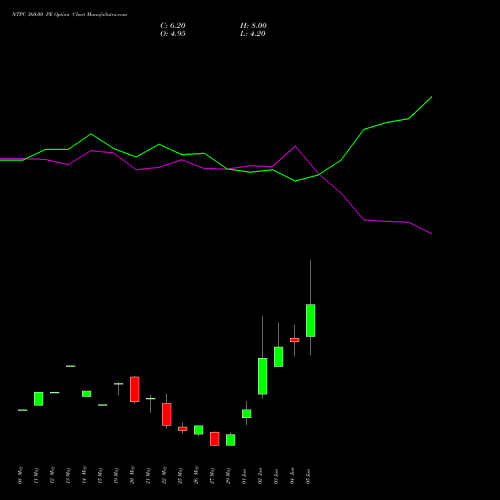Click the red candle for 27 May

[215, 439]
